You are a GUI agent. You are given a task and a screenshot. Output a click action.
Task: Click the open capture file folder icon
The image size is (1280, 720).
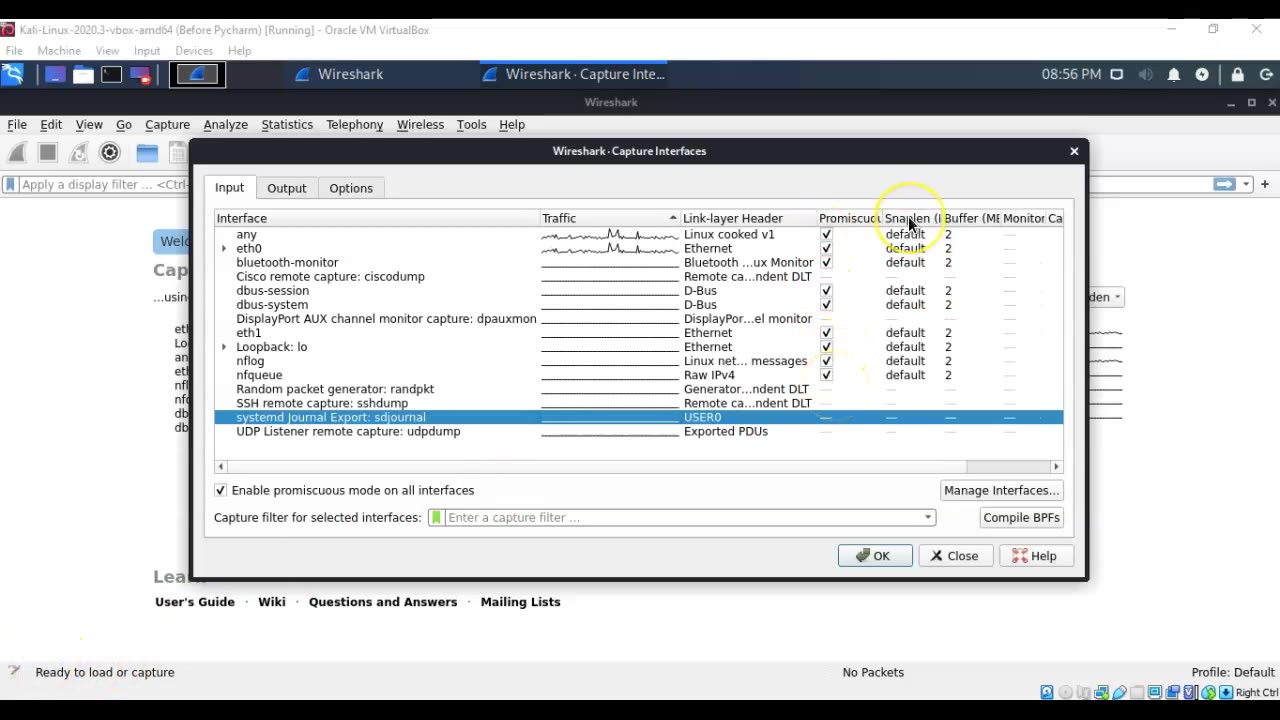point(147,153)
